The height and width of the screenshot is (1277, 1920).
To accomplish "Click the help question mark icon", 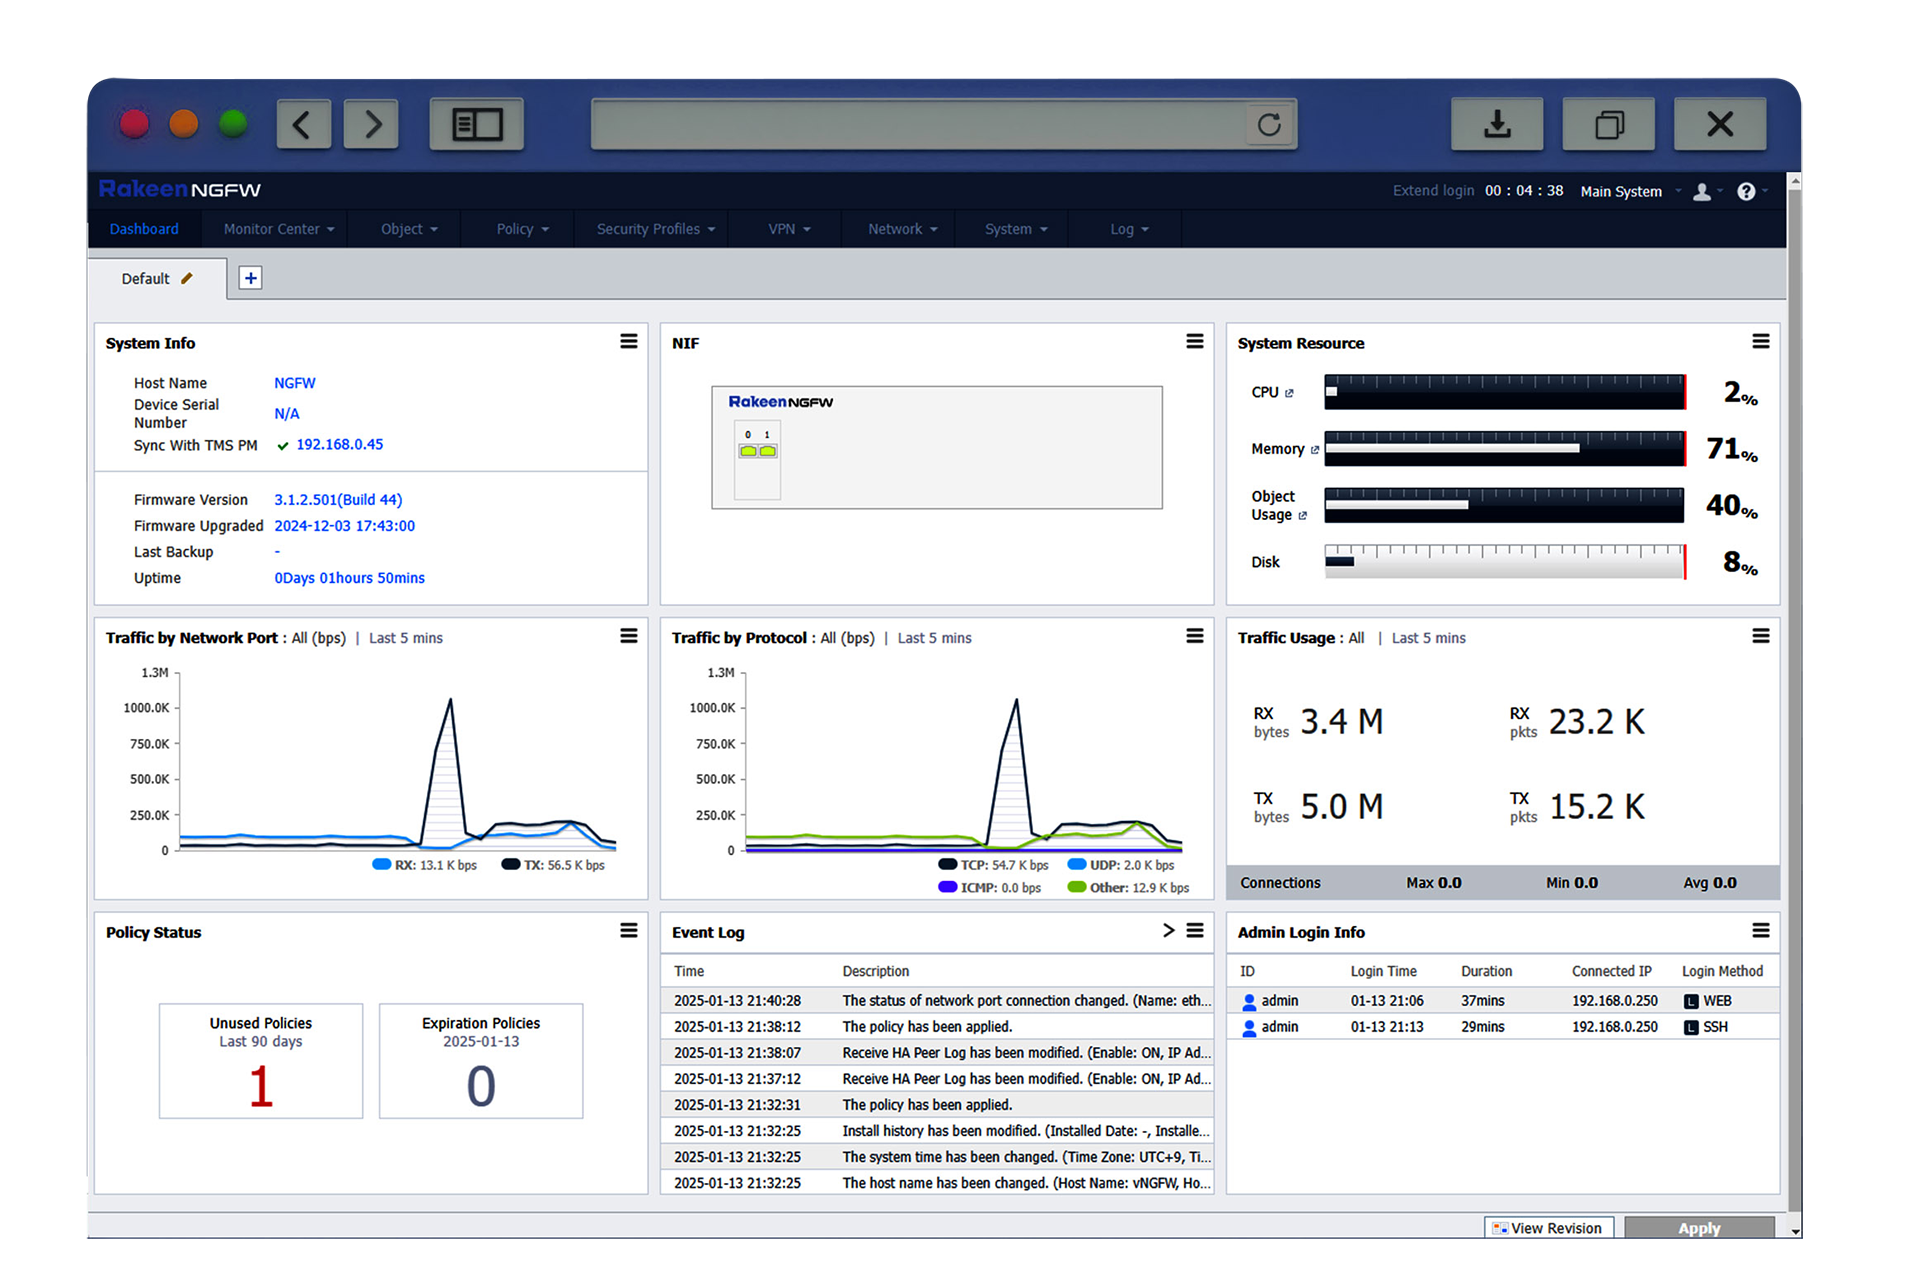I will 1746,191.
